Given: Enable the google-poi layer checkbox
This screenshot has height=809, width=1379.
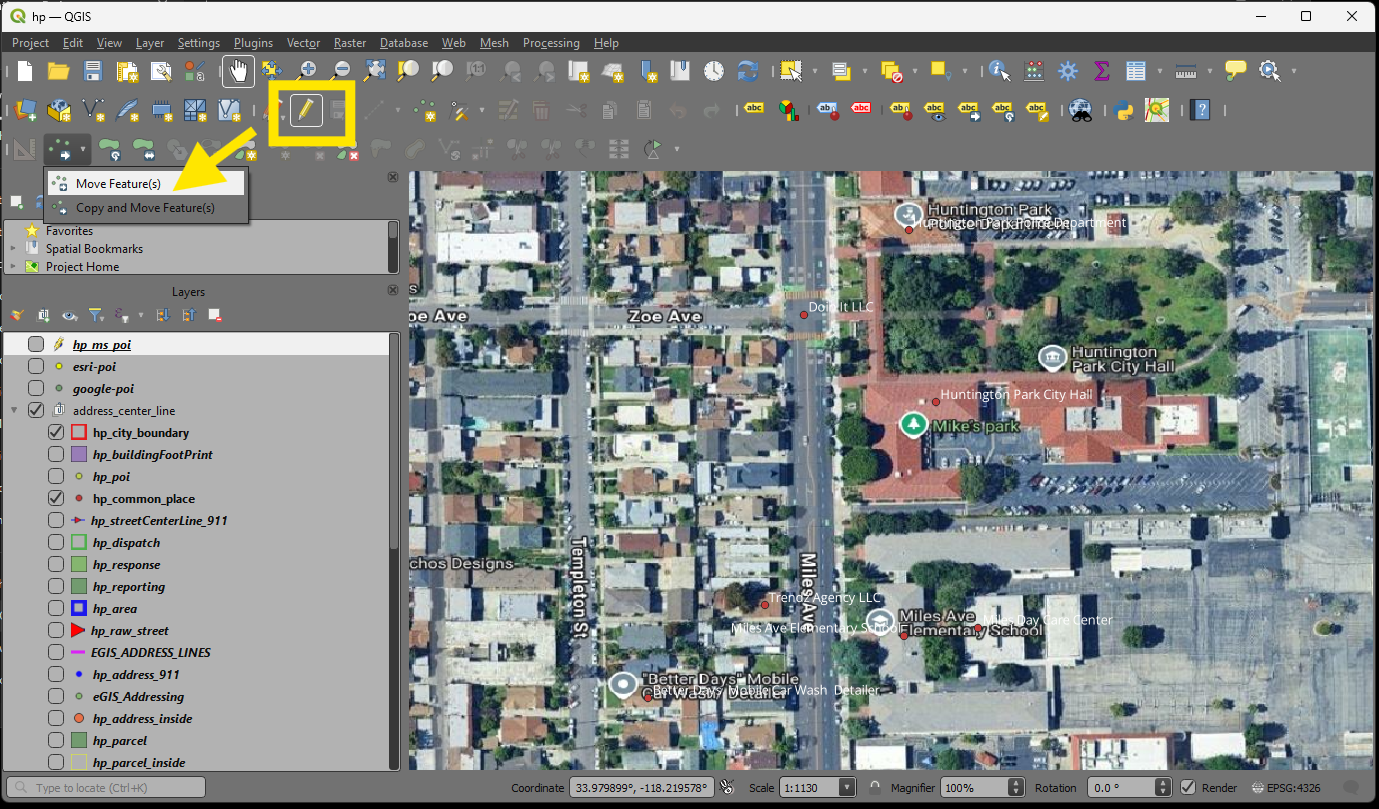Looking at the screenshot, I should [36, 388].
